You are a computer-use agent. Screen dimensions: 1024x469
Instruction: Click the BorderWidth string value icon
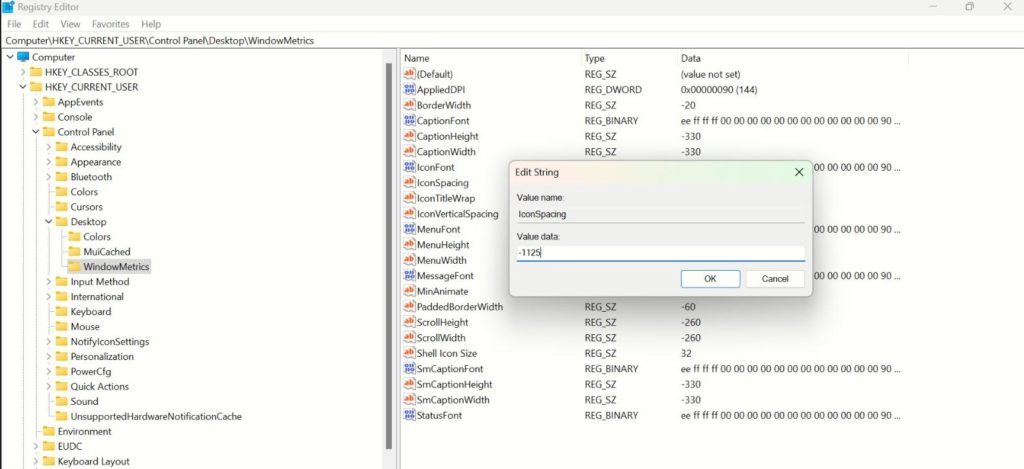point(409,105)
